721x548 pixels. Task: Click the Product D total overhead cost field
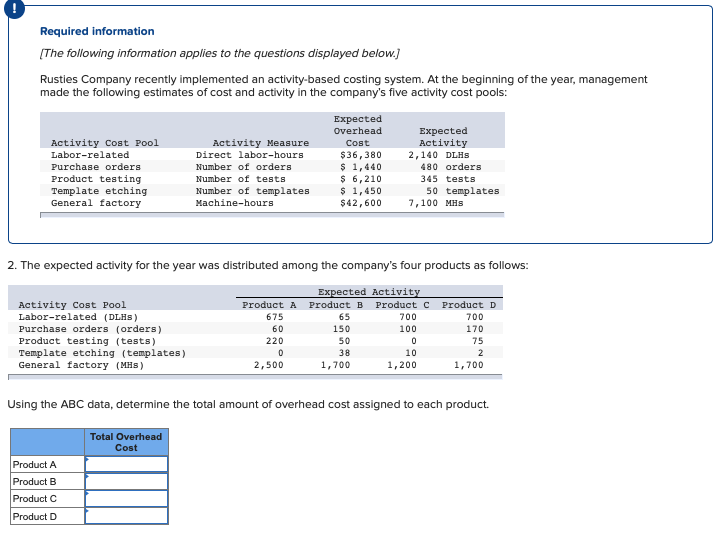point(126,516)
